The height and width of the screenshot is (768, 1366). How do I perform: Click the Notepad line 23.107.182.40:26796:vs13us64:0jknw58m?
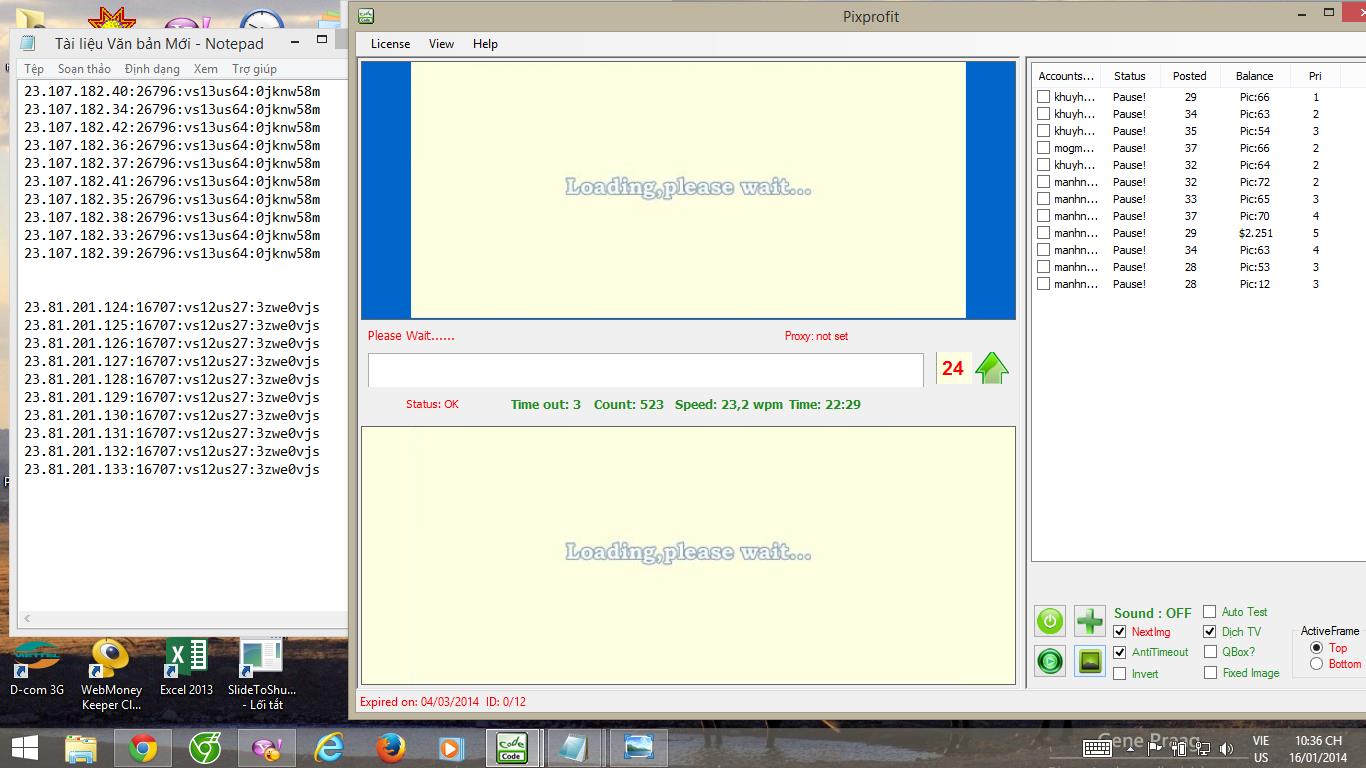[x=172, y=91]
